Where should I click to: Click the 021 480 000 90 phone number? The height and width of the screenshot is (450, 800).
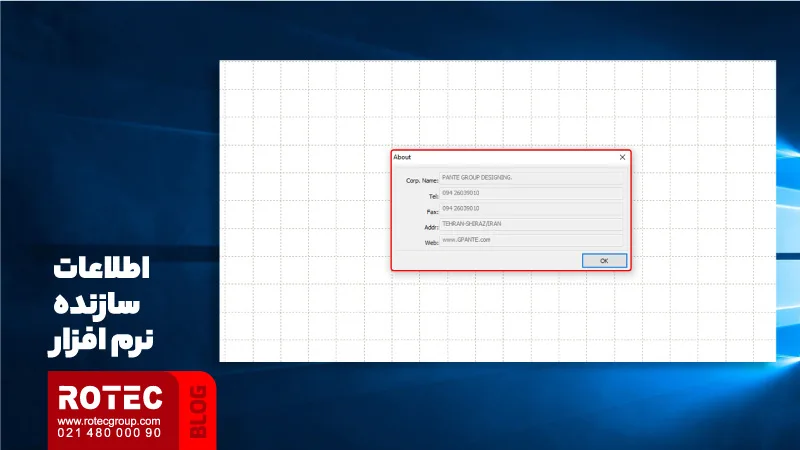110,433
